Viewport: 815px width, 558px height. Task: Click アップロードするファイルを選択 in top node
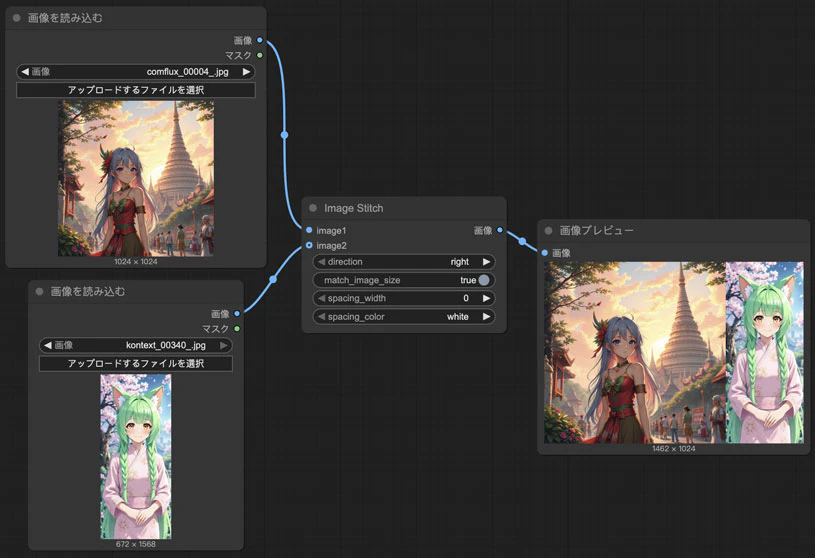click(136, 90)
